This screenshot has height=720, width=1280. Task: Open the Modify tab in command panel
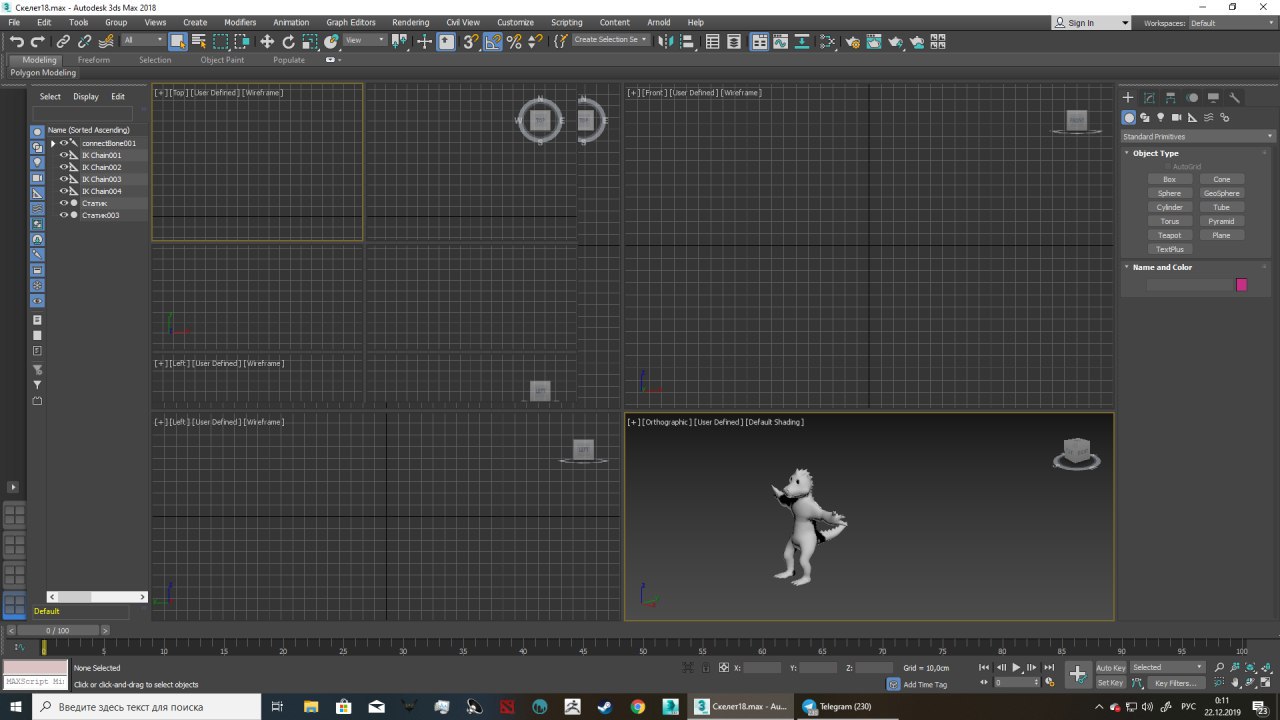pos(1149,98)
